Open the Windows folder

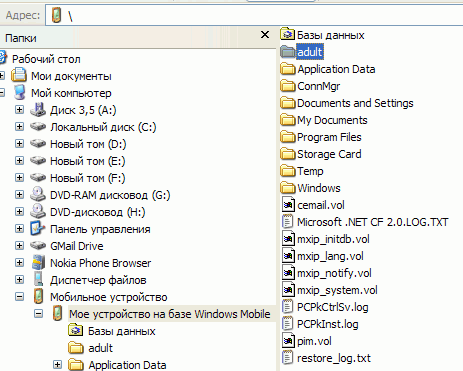[x=319, y=188]
